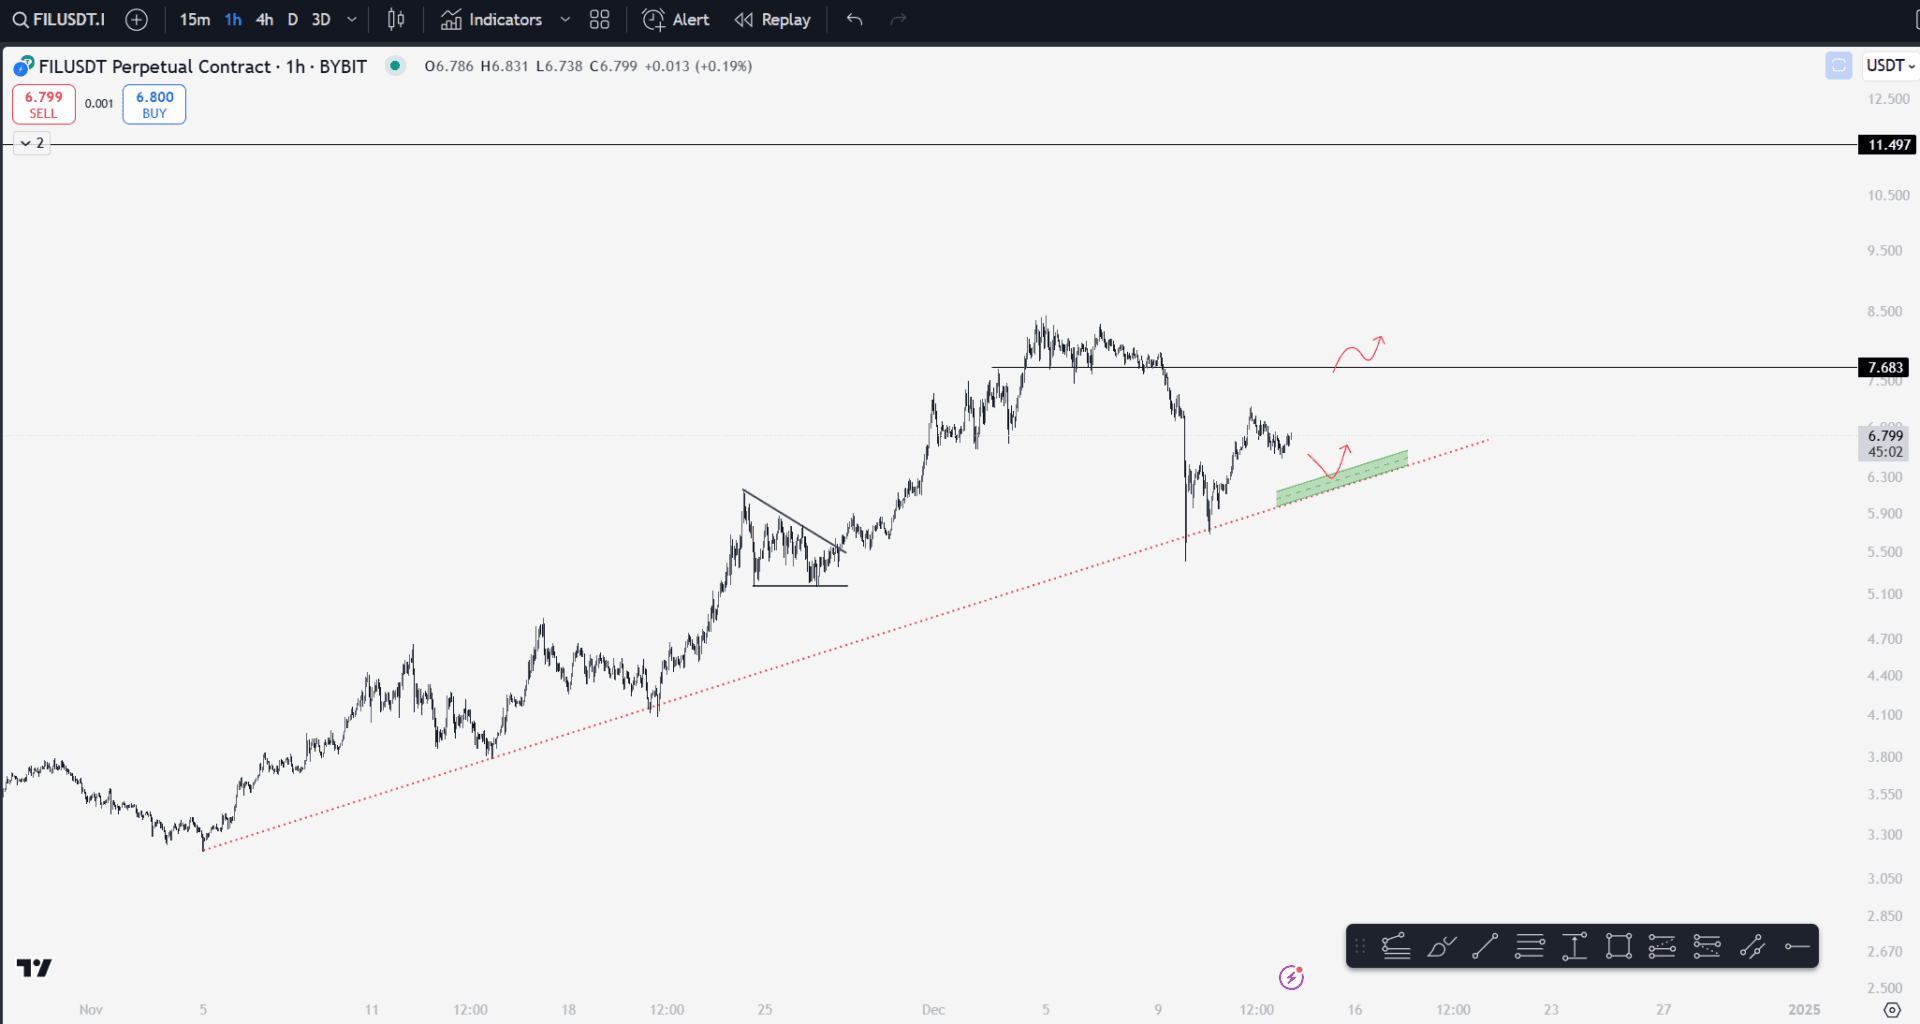Expand the timeframe intervals dropdown
The height and width of the screenshot is (1024, 1920).
(x=352, y=20)
